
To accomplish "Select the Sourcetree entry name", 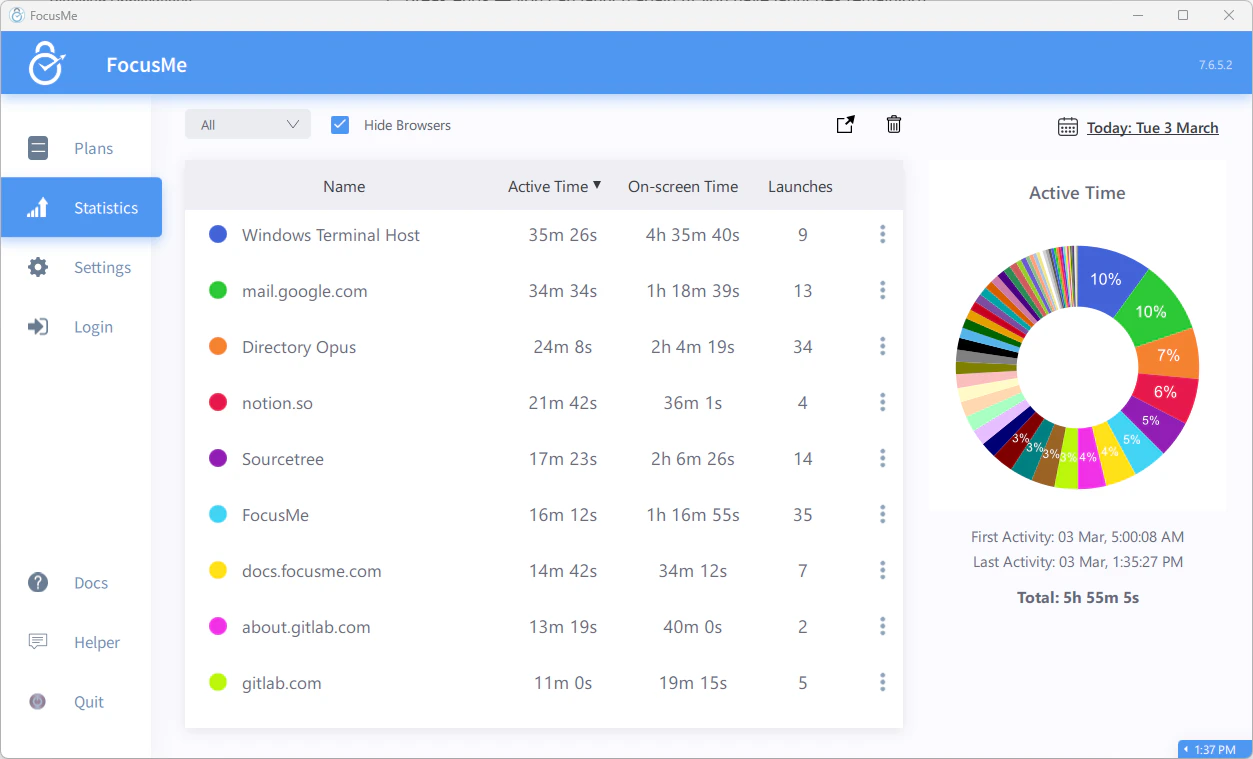I will click(x=283, y=459).
